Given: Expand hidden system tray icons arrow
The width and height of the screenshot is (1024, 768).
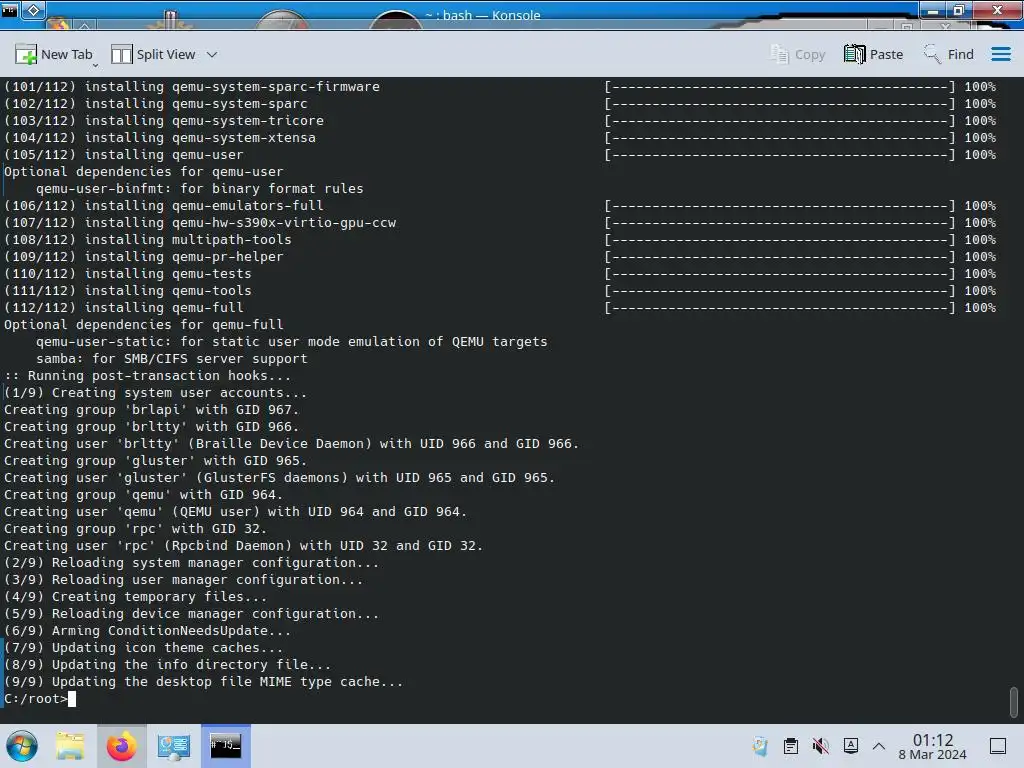Looking at the screenshot, I should click(x=879, y=746).
